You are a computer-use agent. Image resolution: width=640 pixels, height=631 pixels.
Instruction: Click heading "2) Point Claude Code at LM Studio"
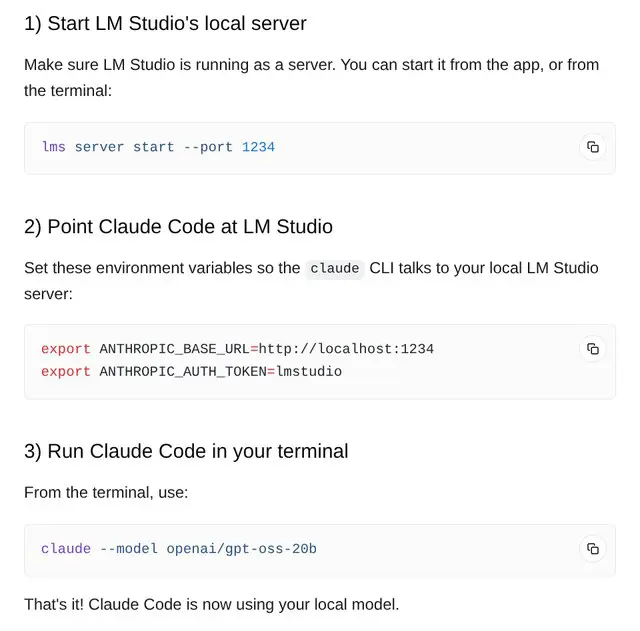pos(178,227)
